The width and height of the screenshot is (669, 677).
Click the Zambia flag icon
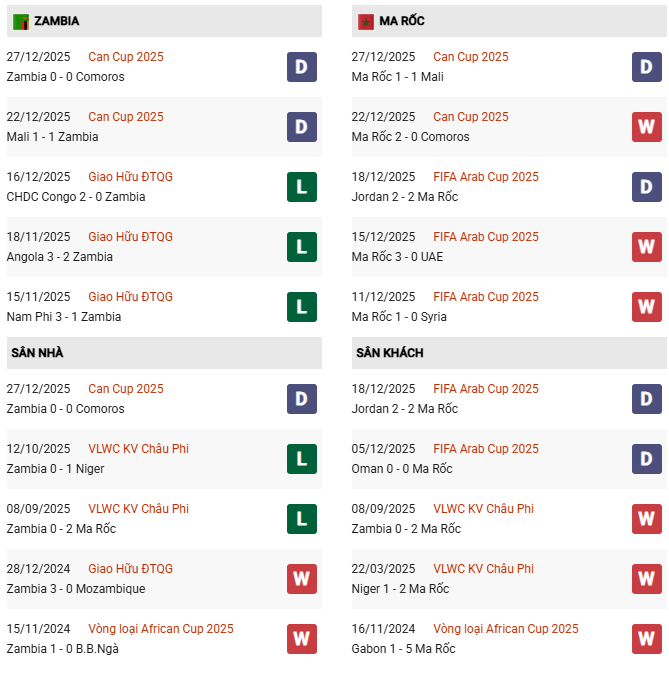21,21
